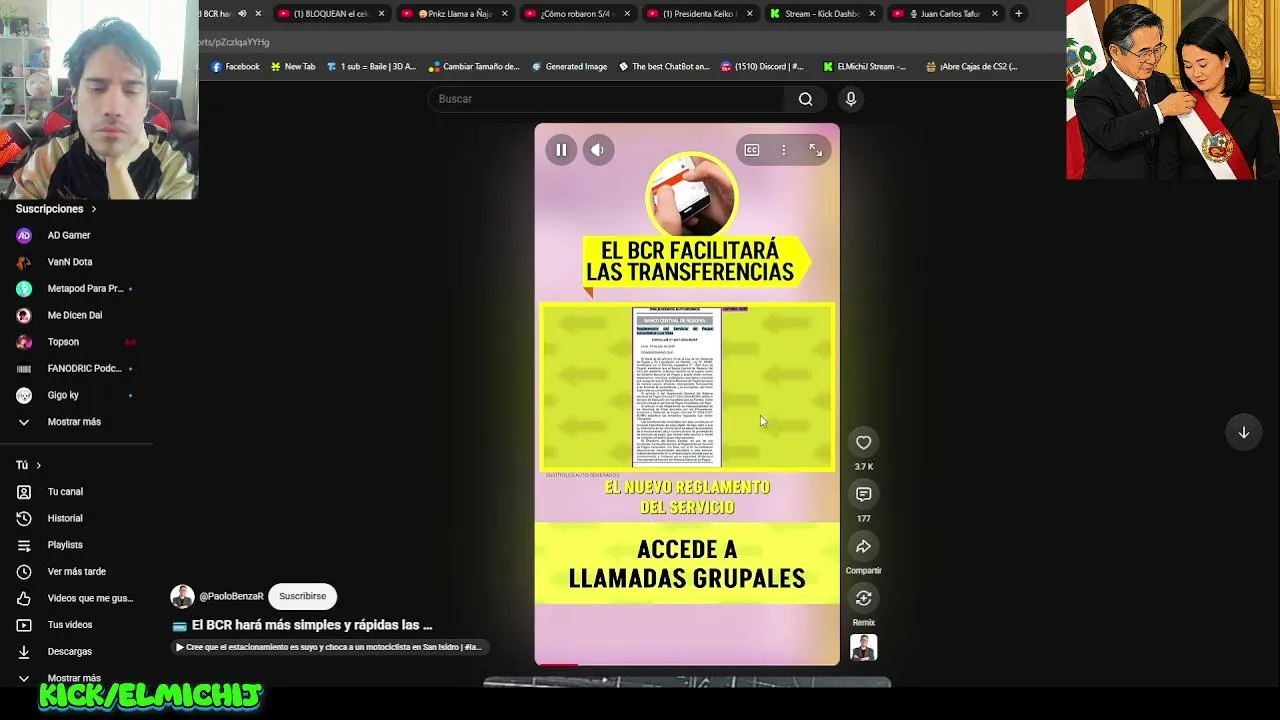1280x720 pixels.
Task: Open the FANODRIC Podc... subscription
Action: [x=76, y=368]
